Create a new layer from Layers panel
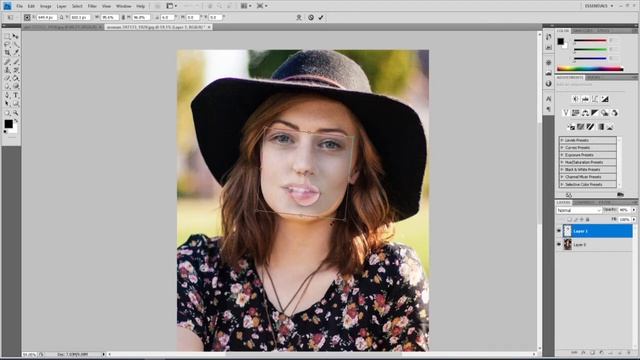 620,353
